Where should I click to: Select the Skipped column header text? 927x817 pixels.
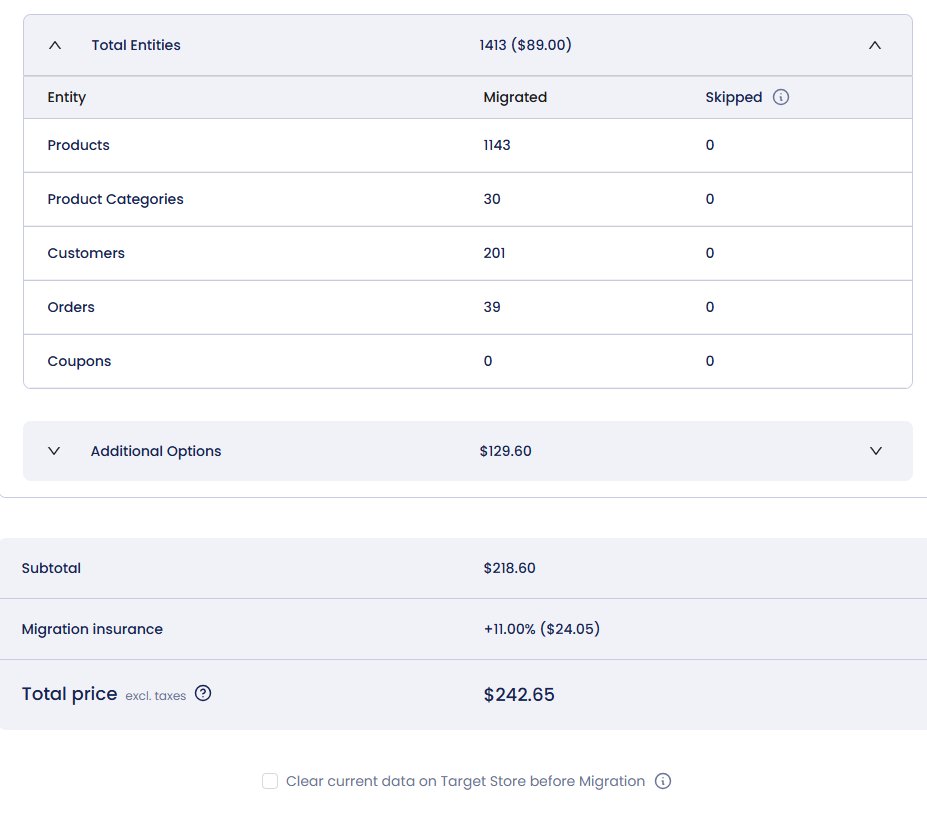pyautogui.click(x=734, y=97)
